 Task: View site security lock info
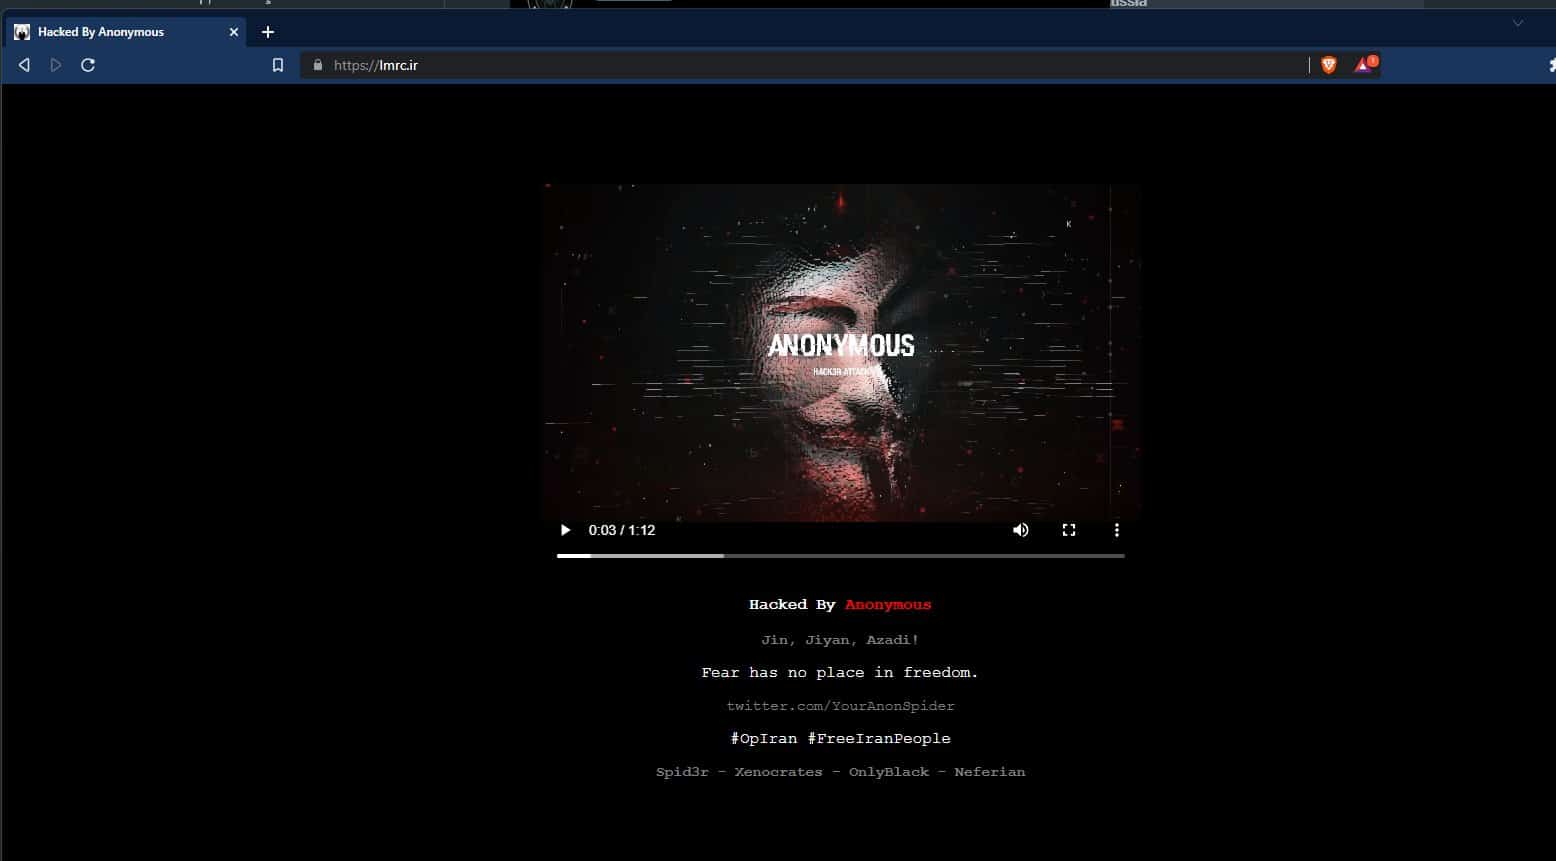click(x=318, y=65)
